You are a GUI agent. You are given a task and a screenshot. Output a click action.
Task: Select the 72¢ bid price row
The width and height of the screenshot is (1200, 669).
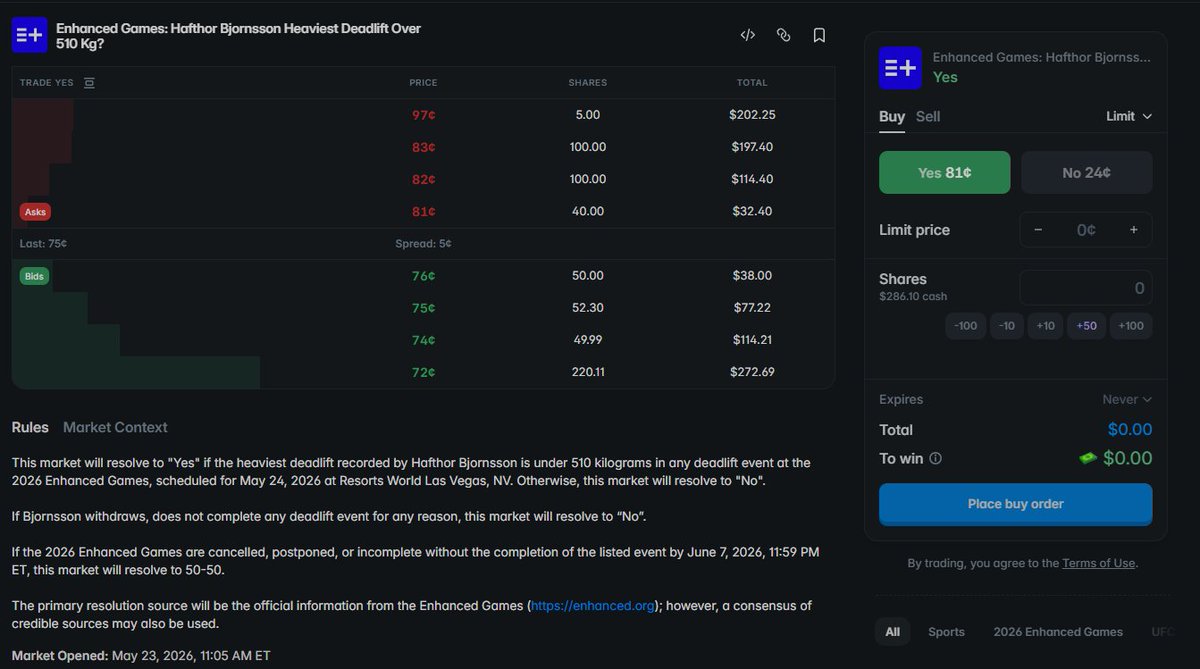(x=423, y=372)
